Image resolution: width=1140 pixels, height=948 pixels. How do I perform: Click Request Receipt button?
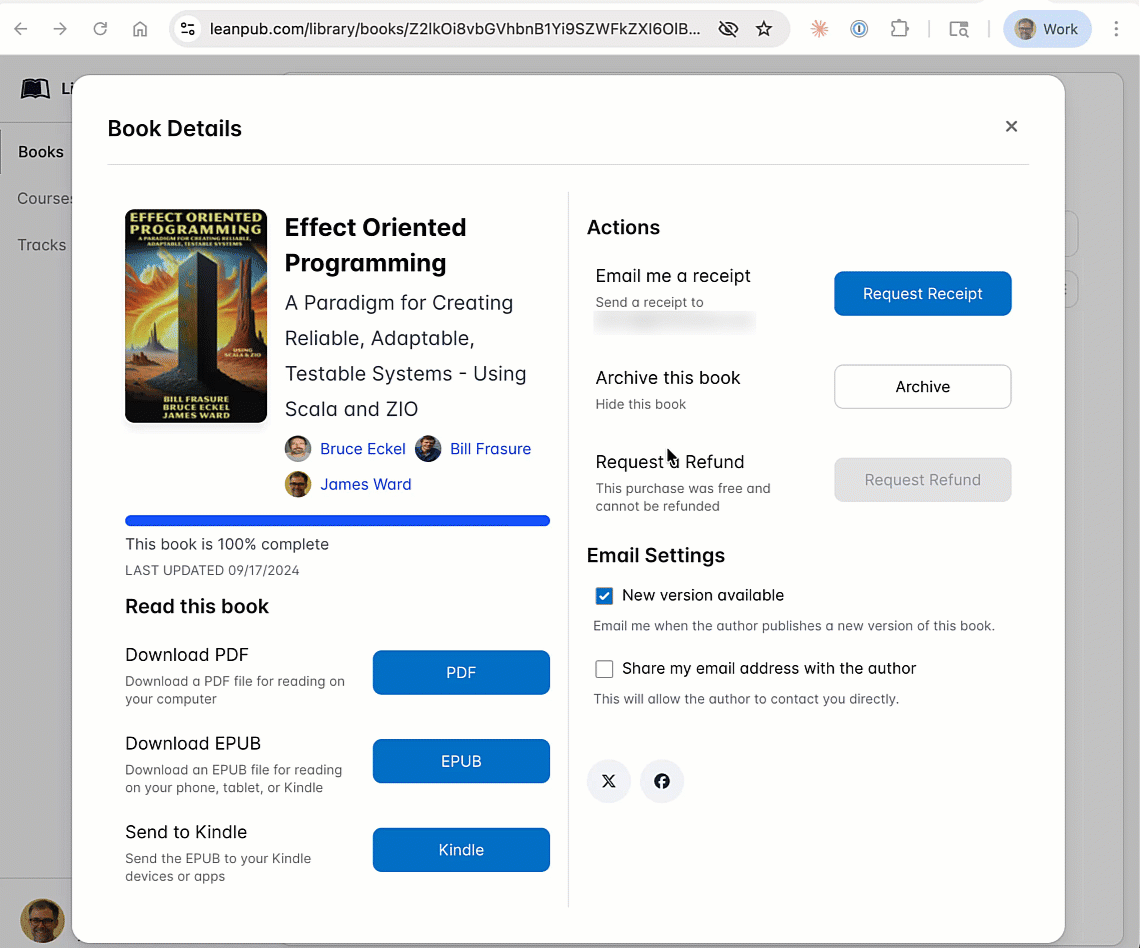pyautogui.click(x=923, y=294)
